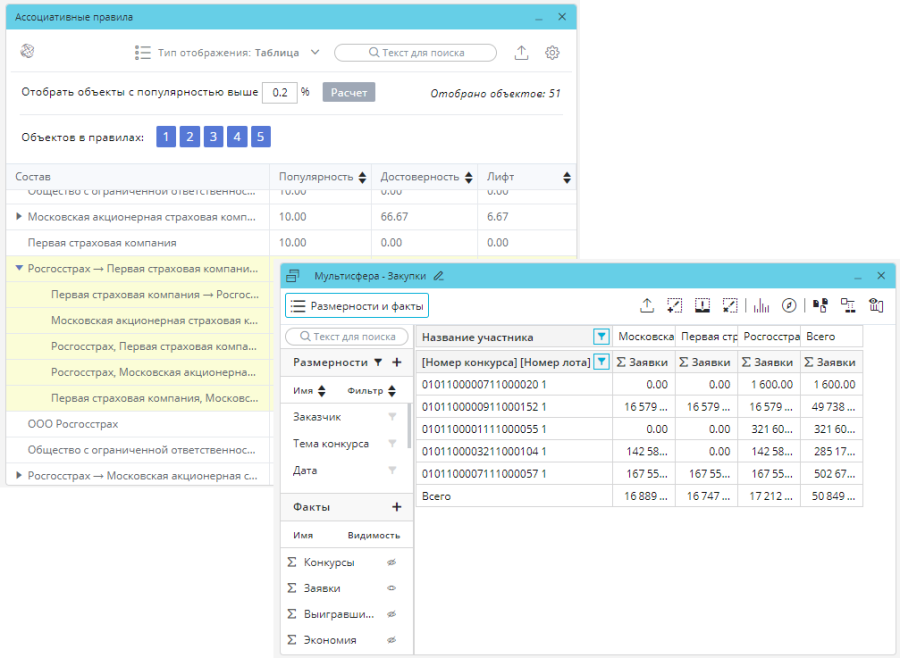Click the export icon in Мультисфера toolbar
The width and height of the screenshot is (900, 658).
pyautogui.click(x=647, y=306)
